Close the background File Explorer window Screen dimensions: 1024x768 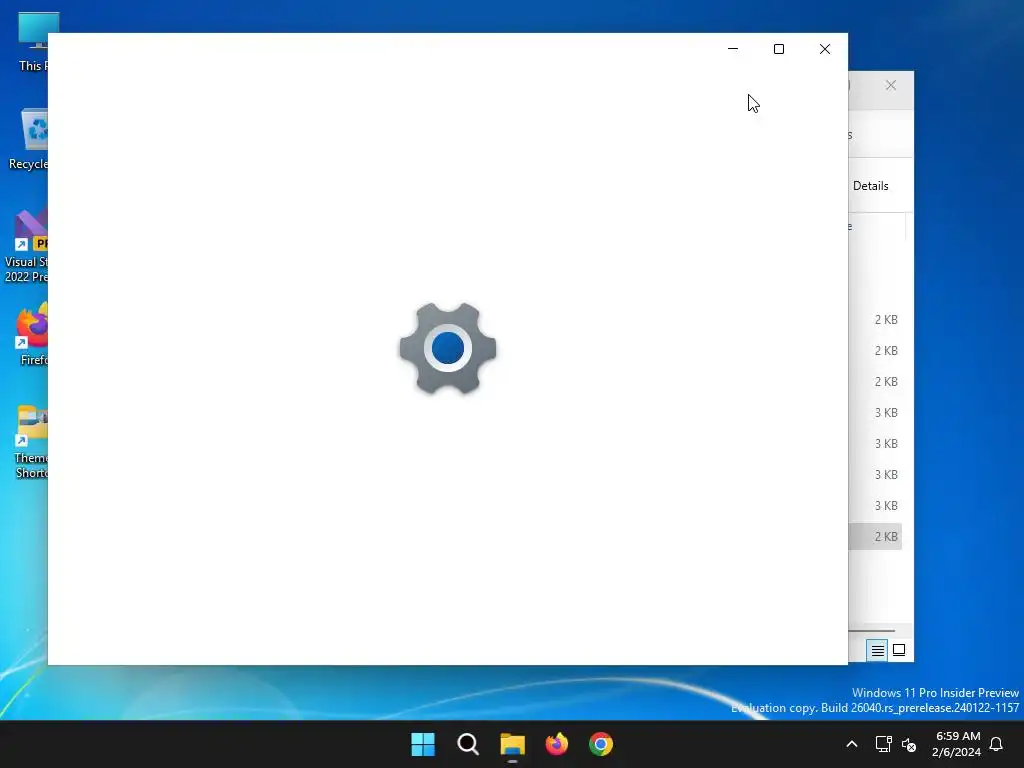(891, 86)
